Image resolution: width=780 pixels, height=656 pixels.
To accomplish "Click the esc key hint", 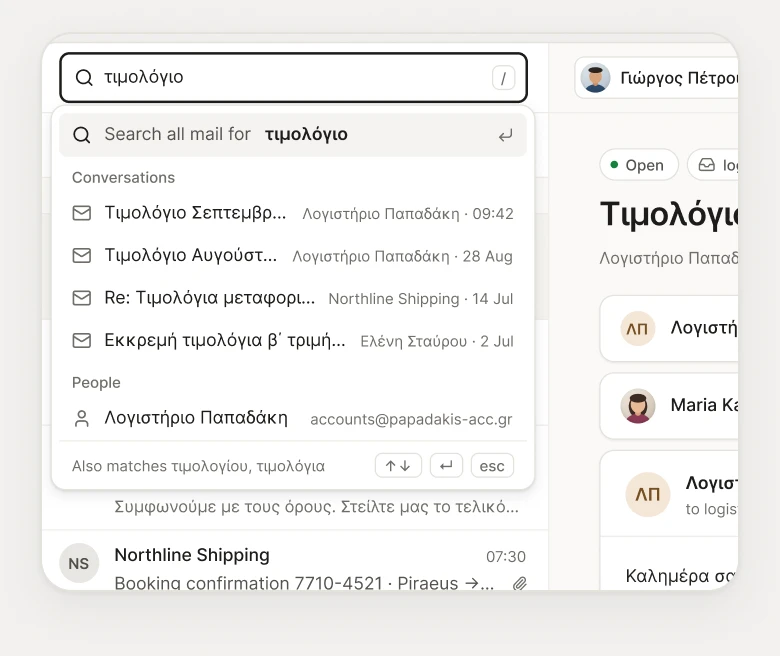I will 492,466.
